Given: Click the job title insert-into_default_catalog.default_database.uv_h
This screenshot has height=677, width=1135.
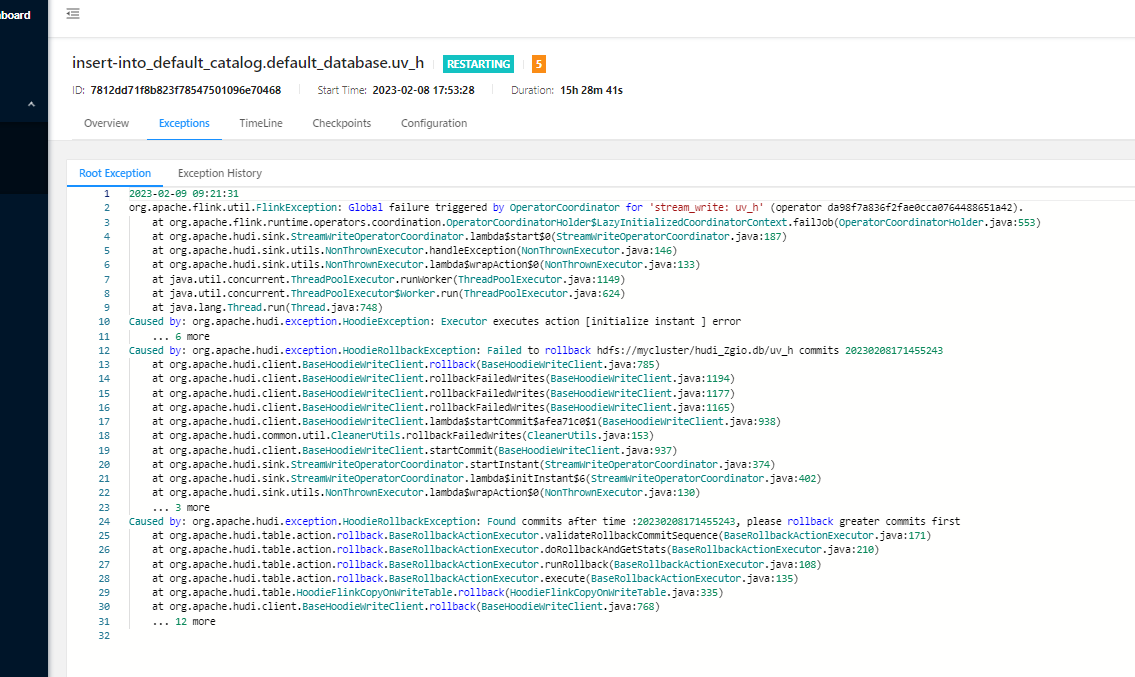Looking at the screenshot, I should (248, 63).
